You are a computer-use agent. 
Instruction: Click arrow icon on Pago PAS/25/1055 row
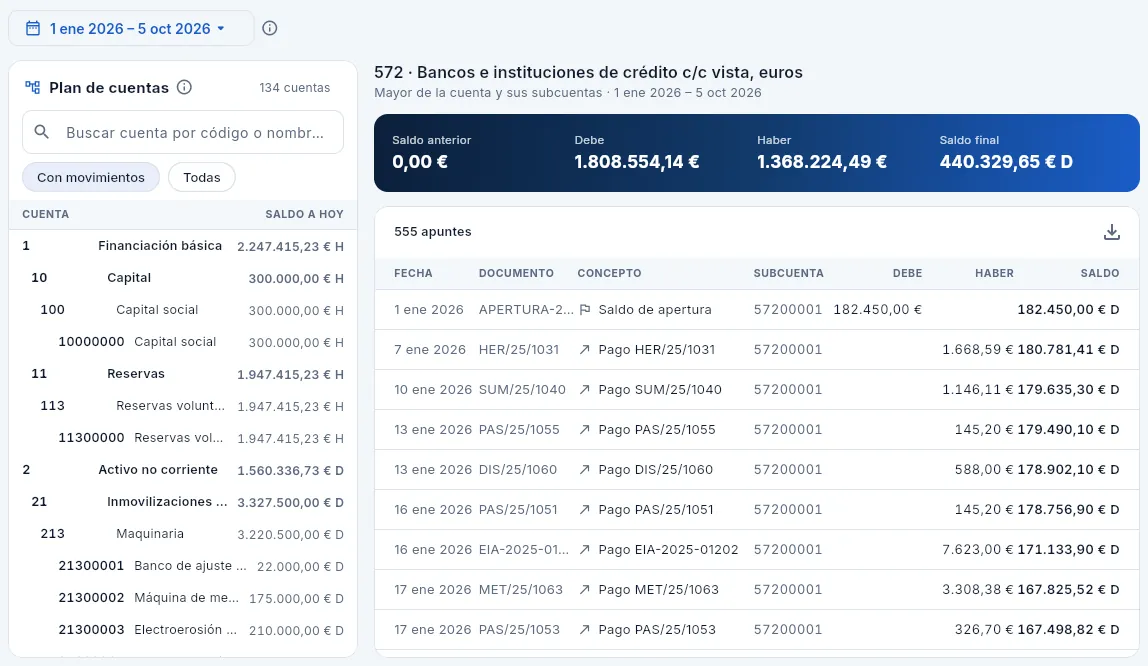tap(584, 430)
